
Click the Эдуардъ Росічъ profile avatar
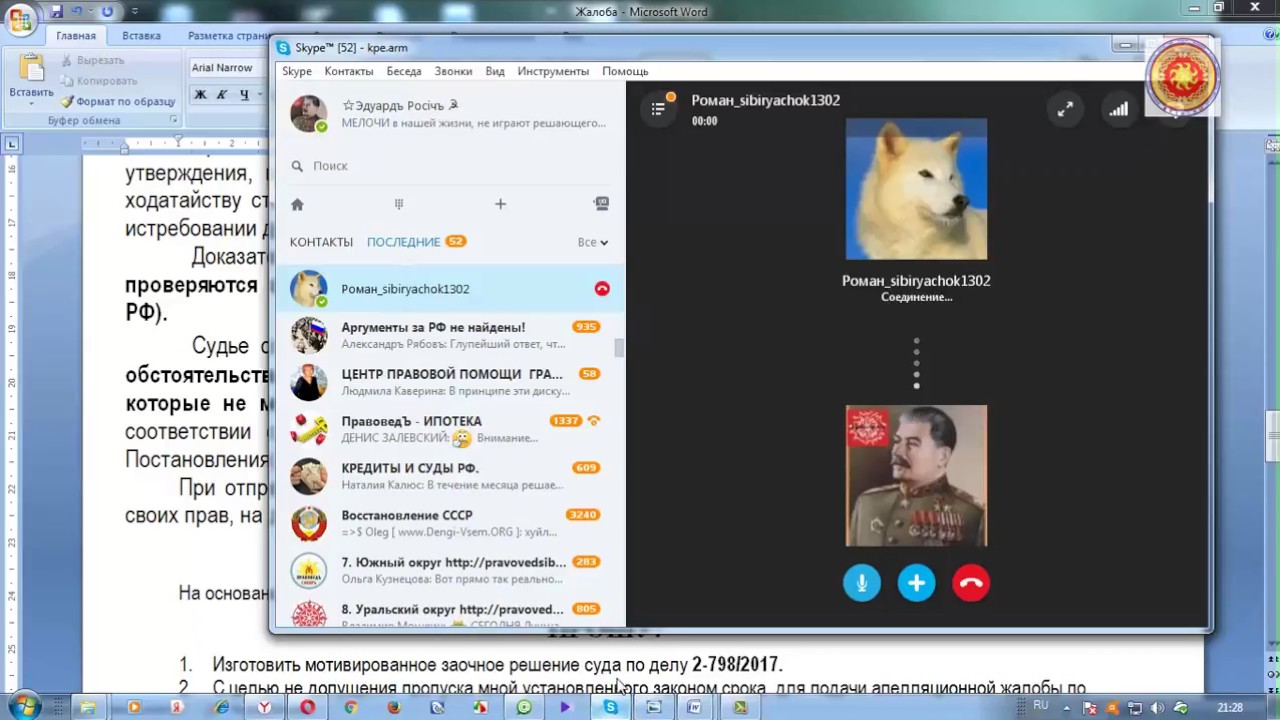308,114
